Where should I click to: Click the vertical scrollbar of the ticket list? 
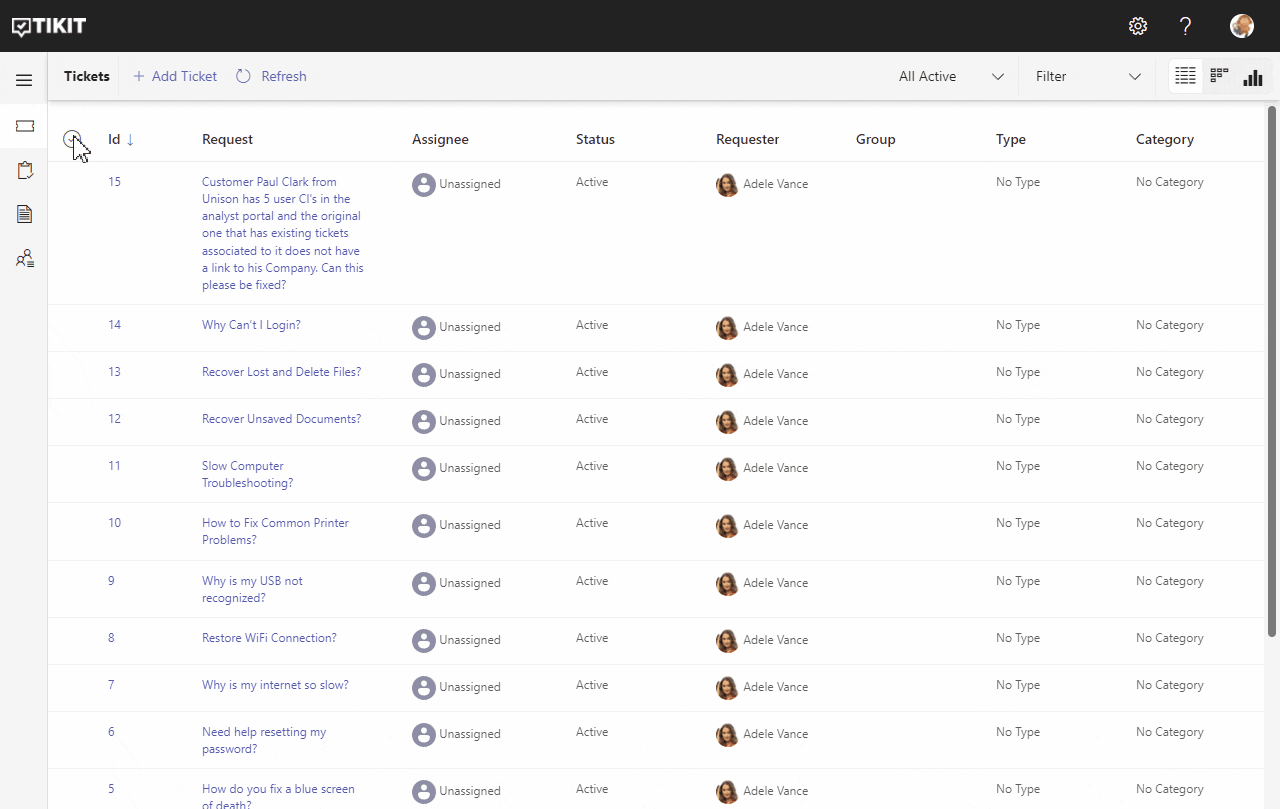[1272, 370]
